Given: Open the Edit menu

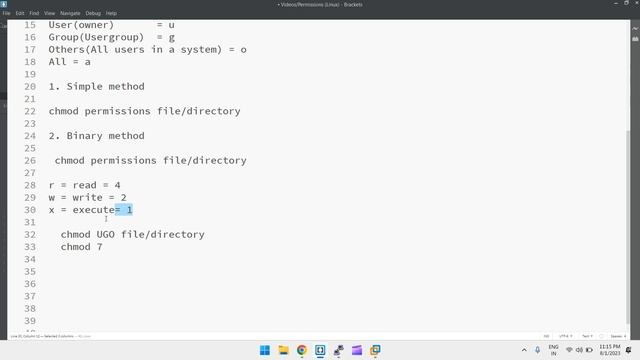Looking at the screenshot, I should 20,13.
